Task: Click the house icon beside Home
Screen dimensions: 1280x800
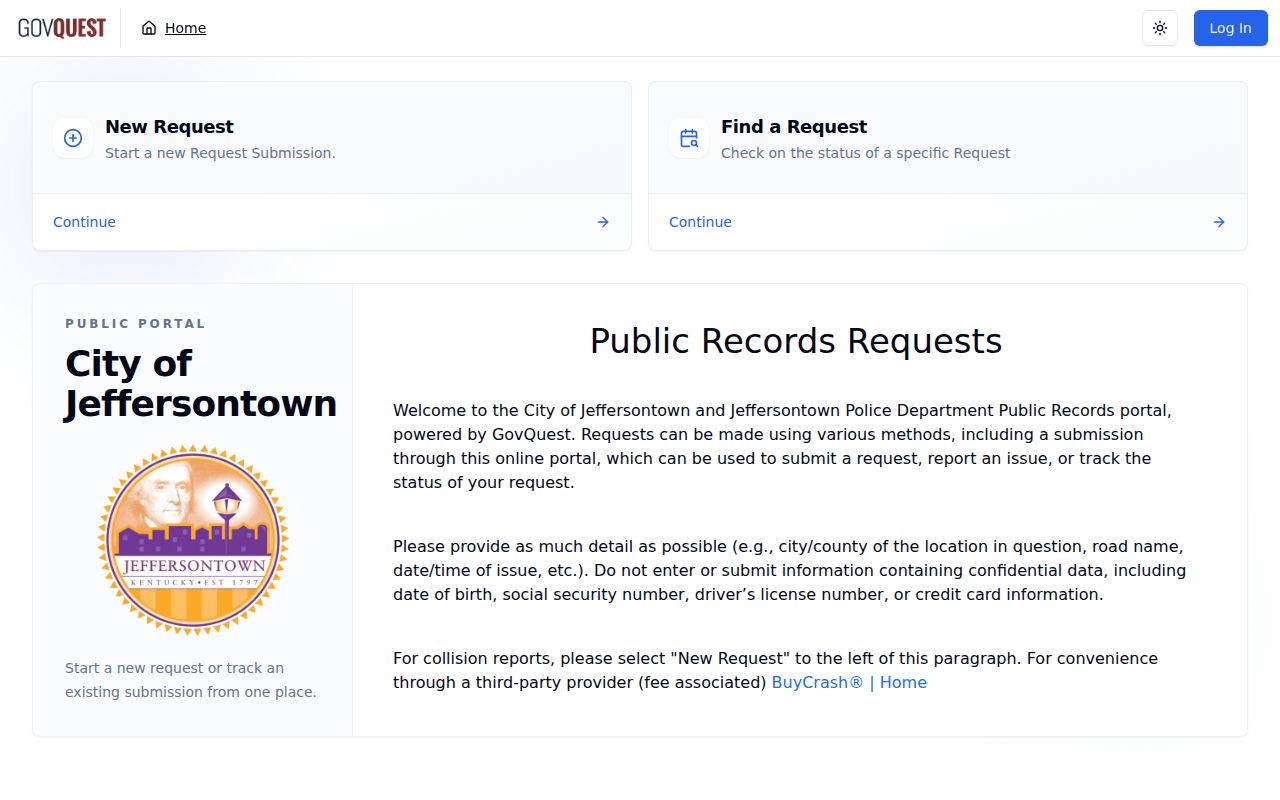Action: (149, 28)
